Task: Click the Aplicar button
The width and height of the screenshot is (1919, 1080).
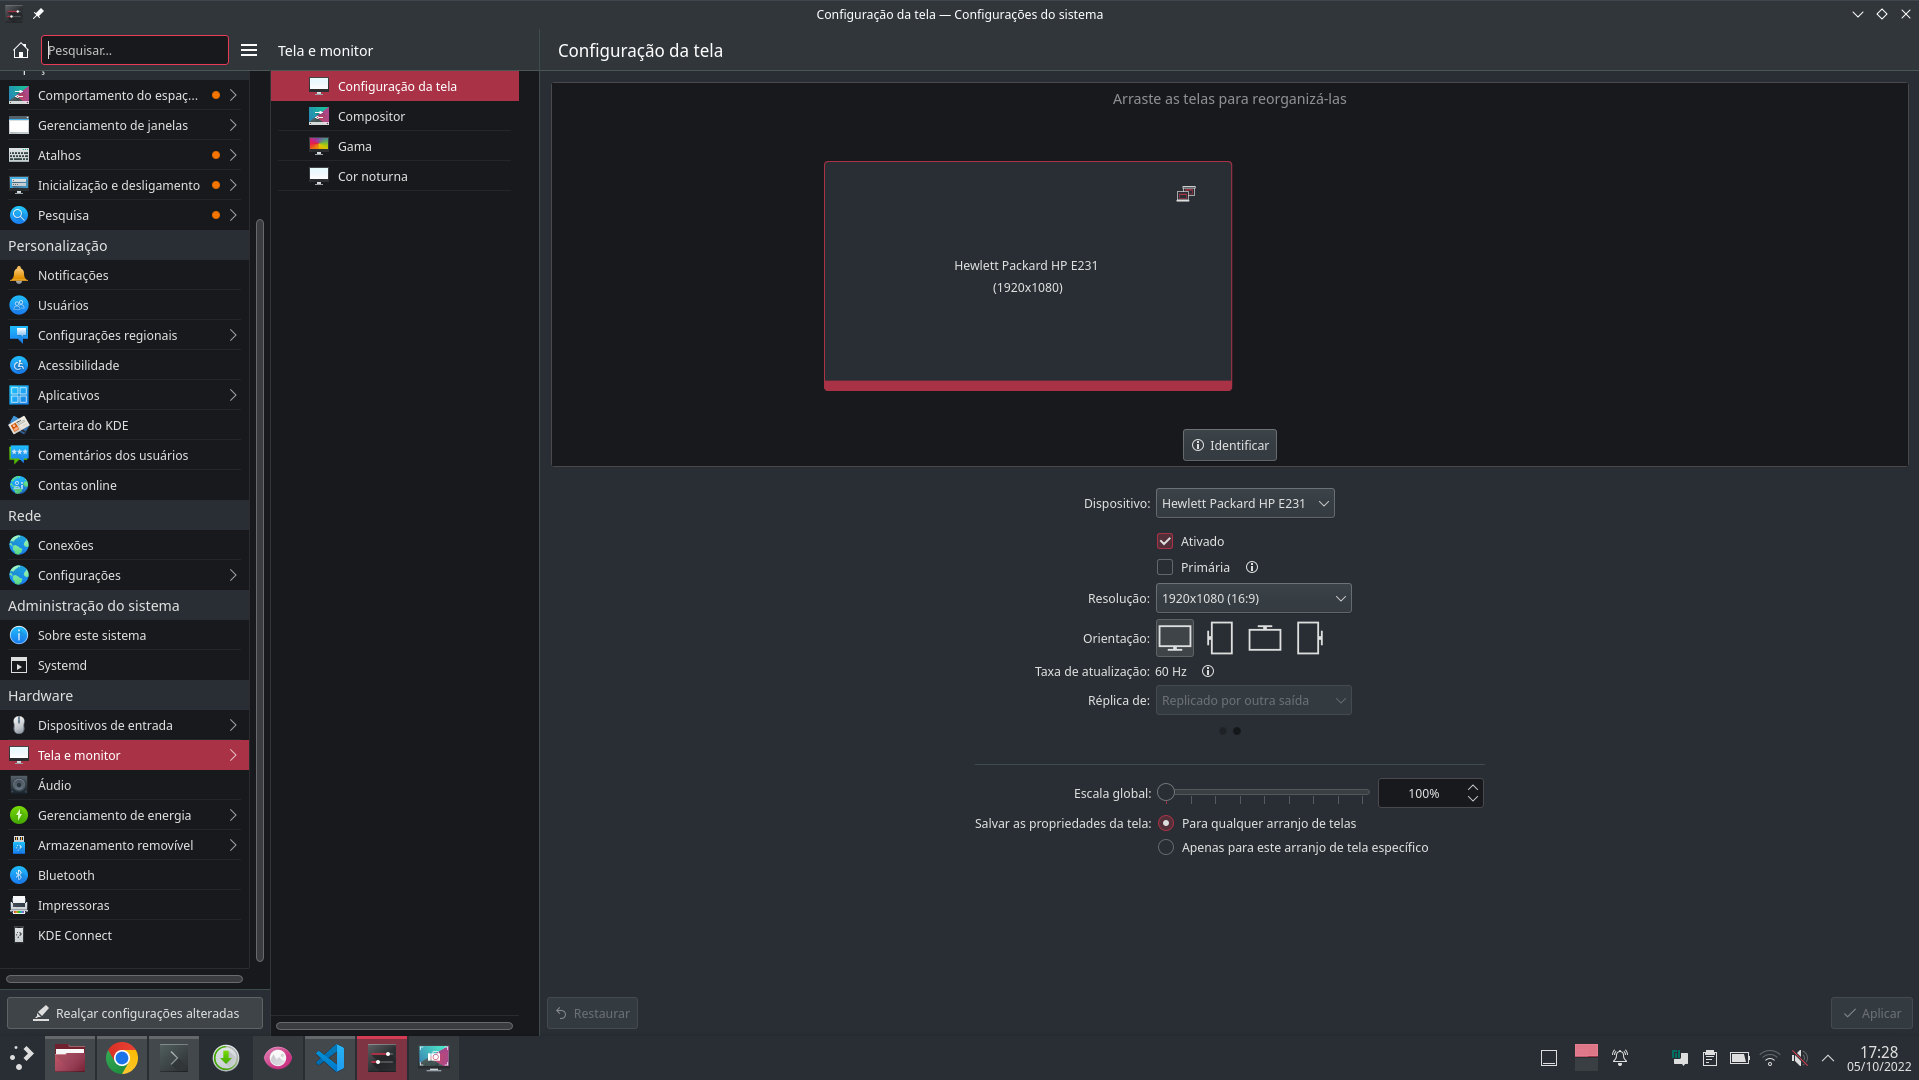Action: click(x=1871, y=1013)
